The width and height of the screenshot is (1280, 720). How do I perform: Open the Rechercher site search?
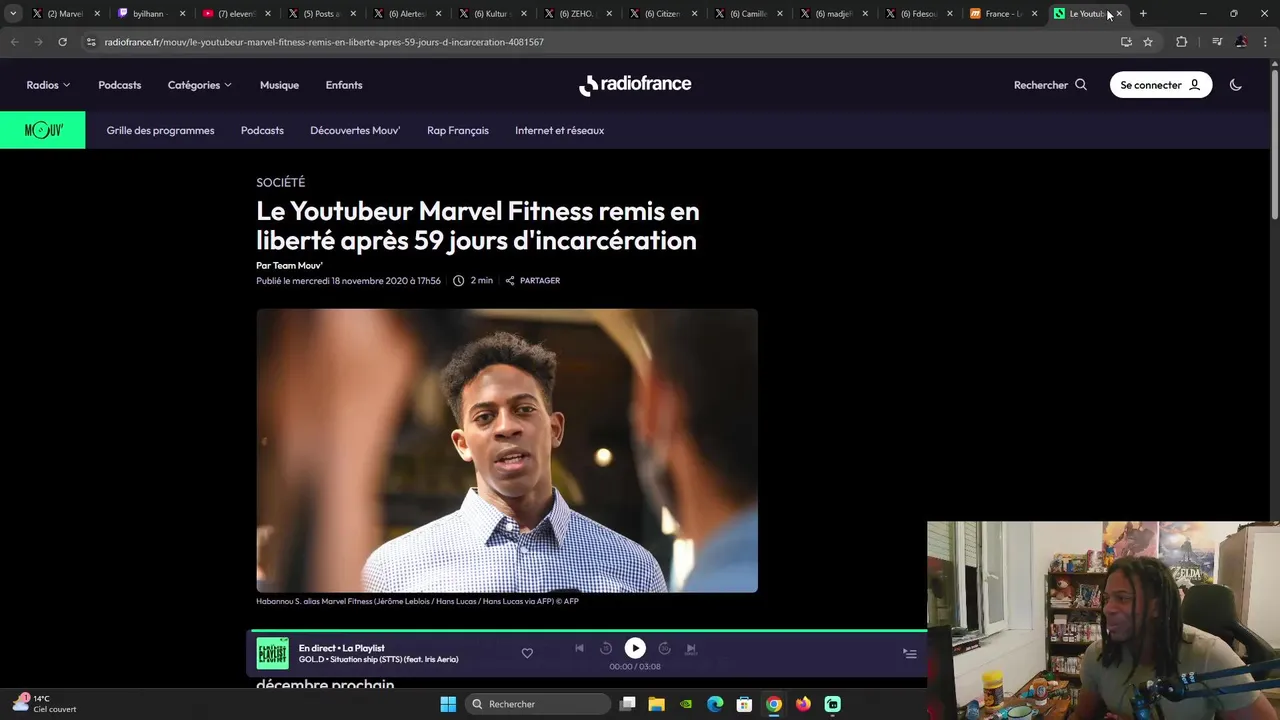click(1050, 85)
